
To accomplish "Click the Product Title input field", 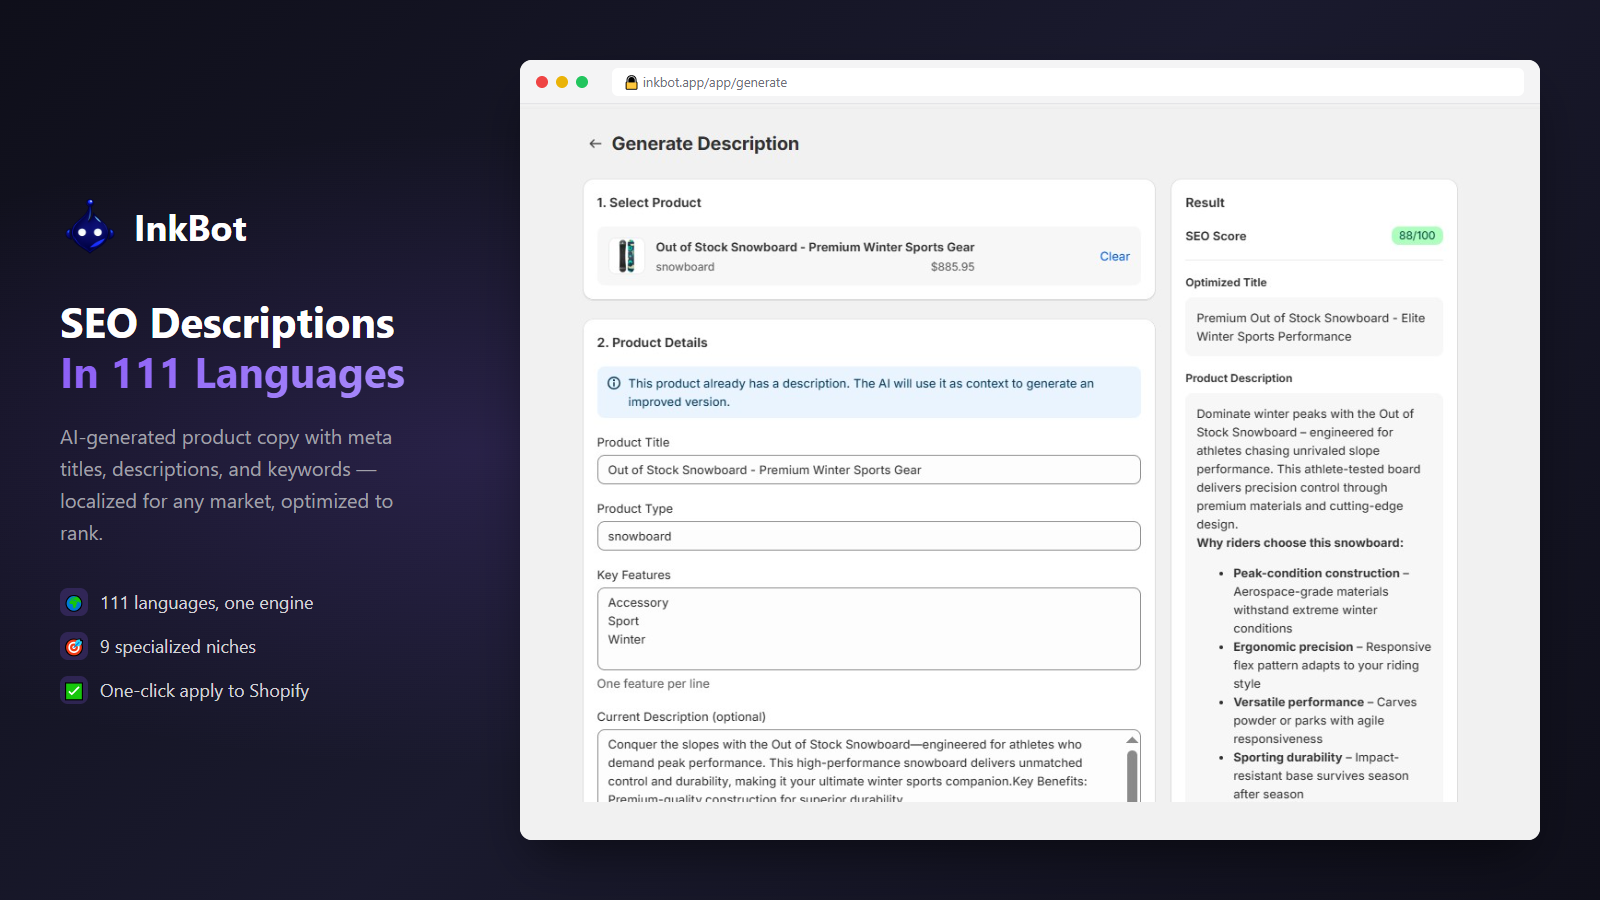I will point(868,469).
